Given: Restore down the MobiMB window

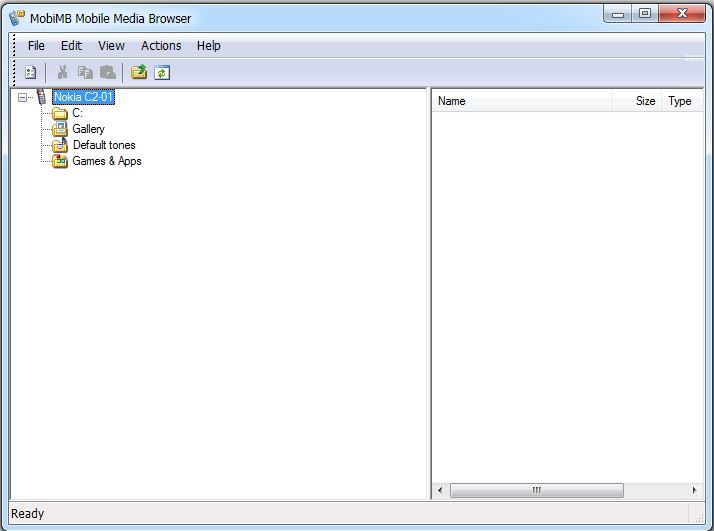Looking at the screenshot, I should click(x=645, y=14).
